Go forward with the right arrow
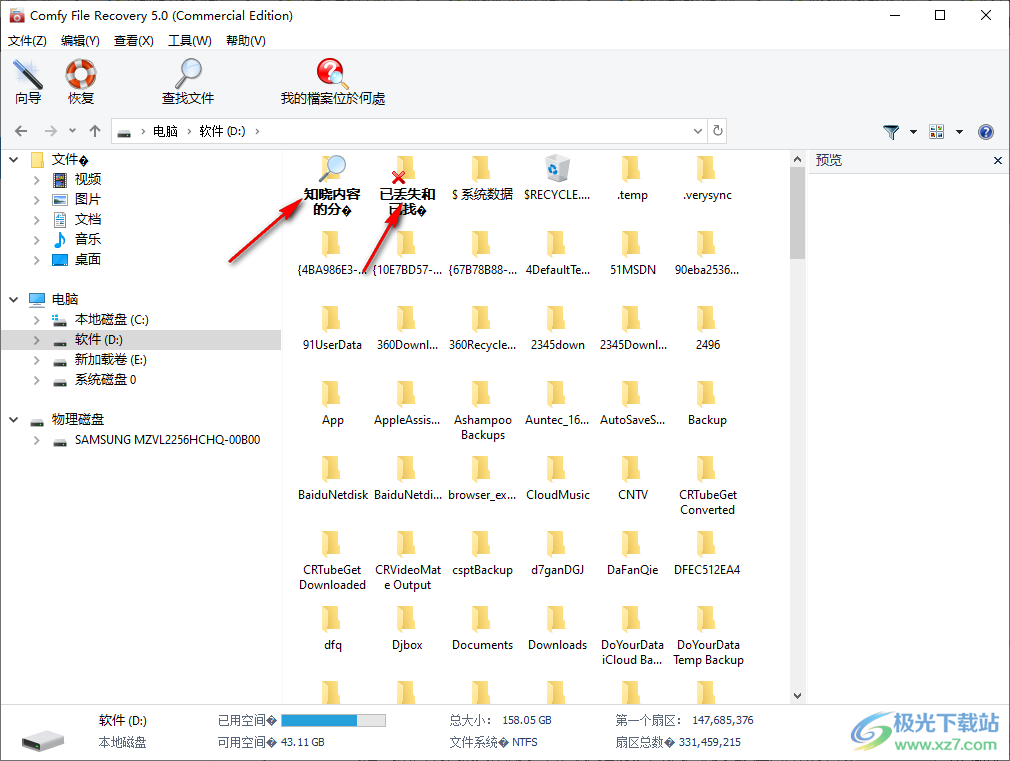This screenshot has height=761, width=1010. click(51, 131)
